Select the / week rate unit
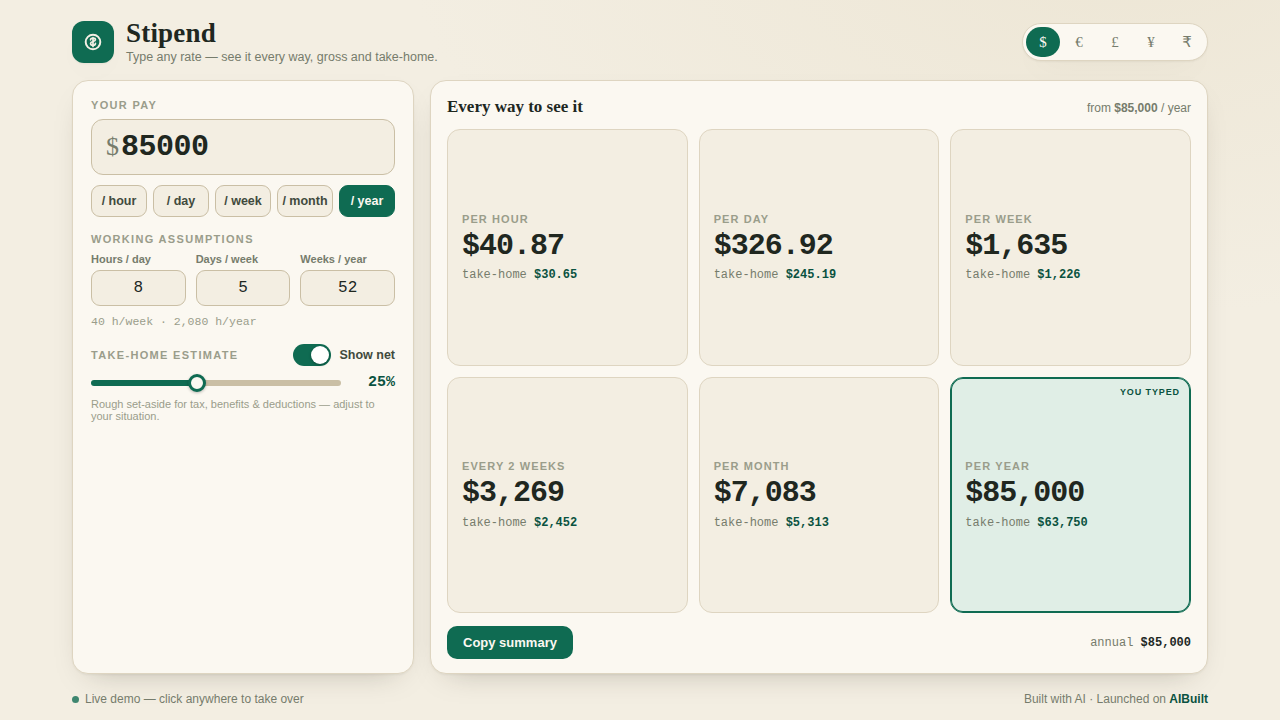 pos(243,201)
